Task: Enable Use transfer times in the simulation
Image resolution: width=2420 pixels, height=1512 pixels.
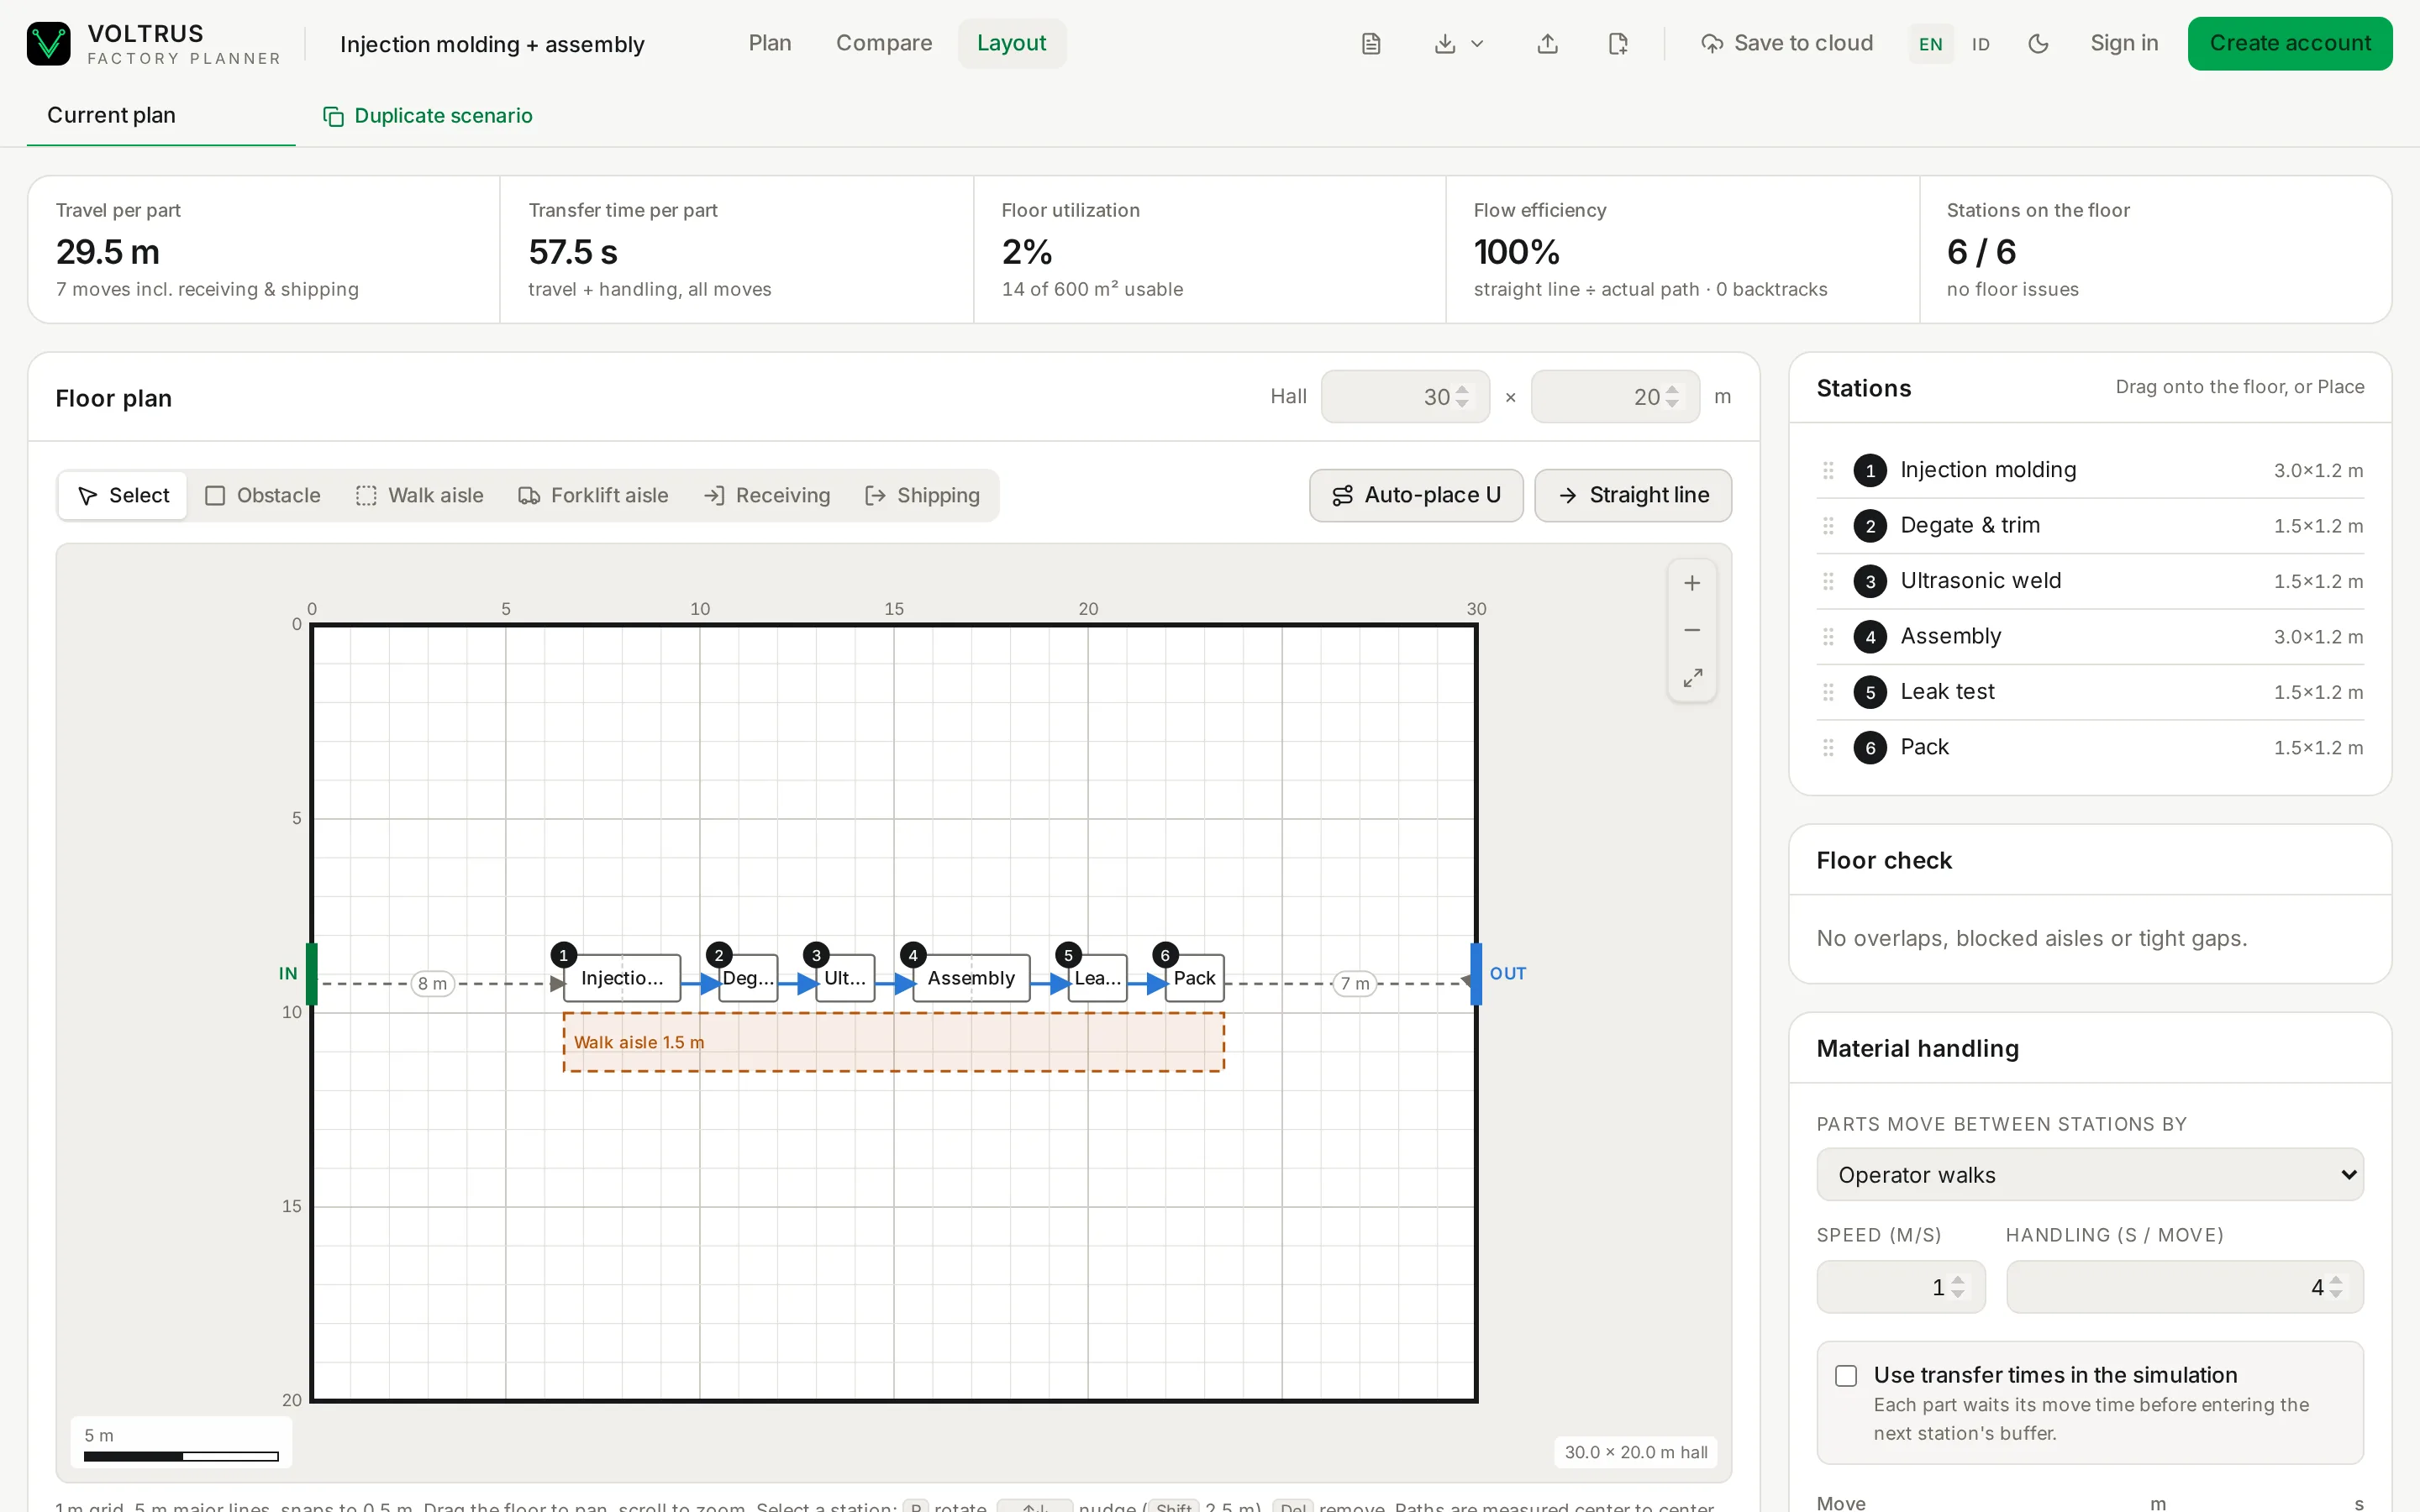Action: coord(1846,1376)
